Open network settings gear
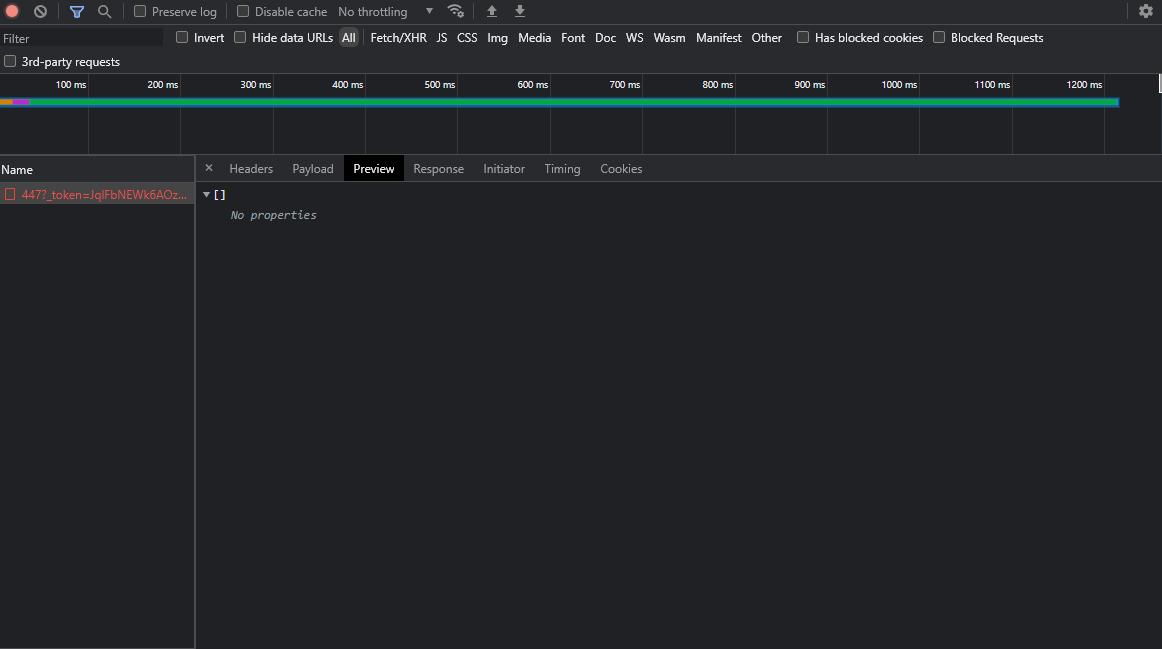The height and width of the screenshot is (649, 1162). coord(1146,11)
